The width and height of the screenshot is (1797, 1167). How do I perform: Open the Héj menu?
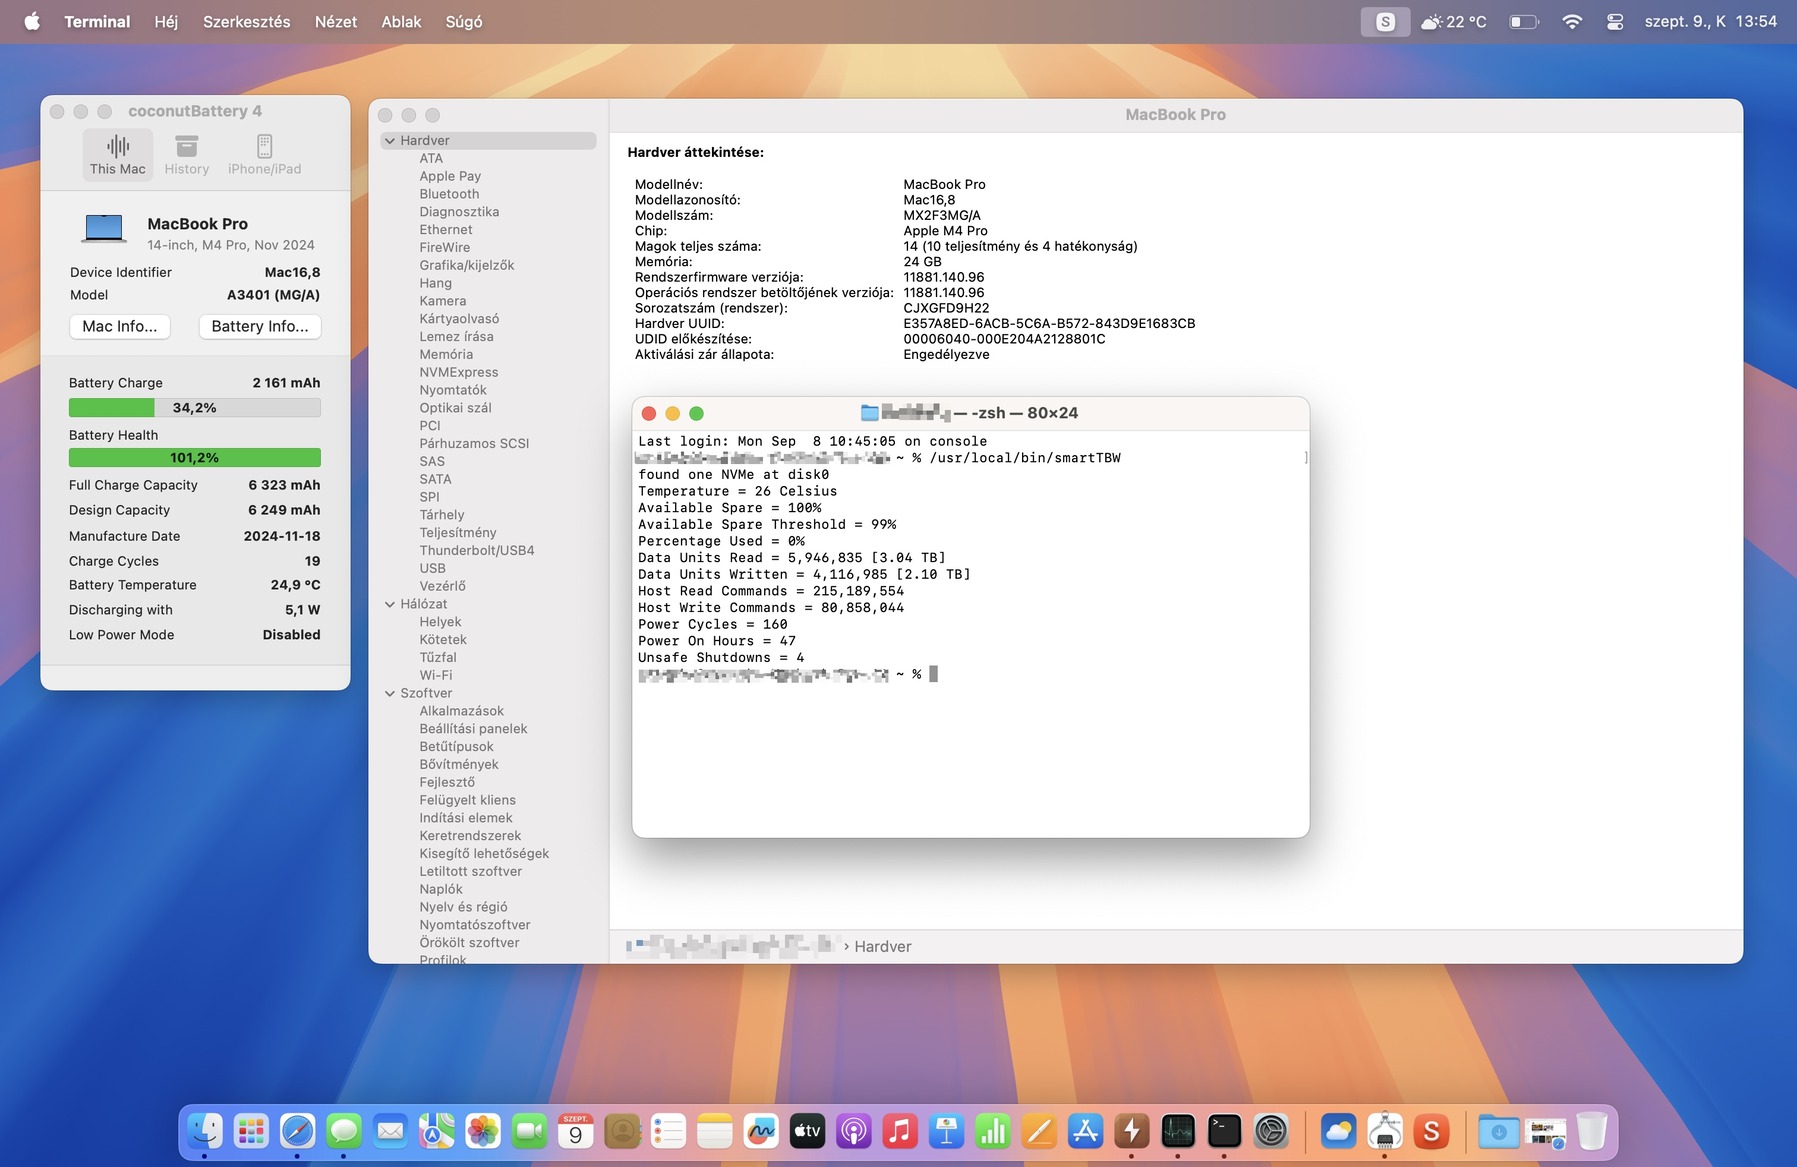(x=166, y=21)
